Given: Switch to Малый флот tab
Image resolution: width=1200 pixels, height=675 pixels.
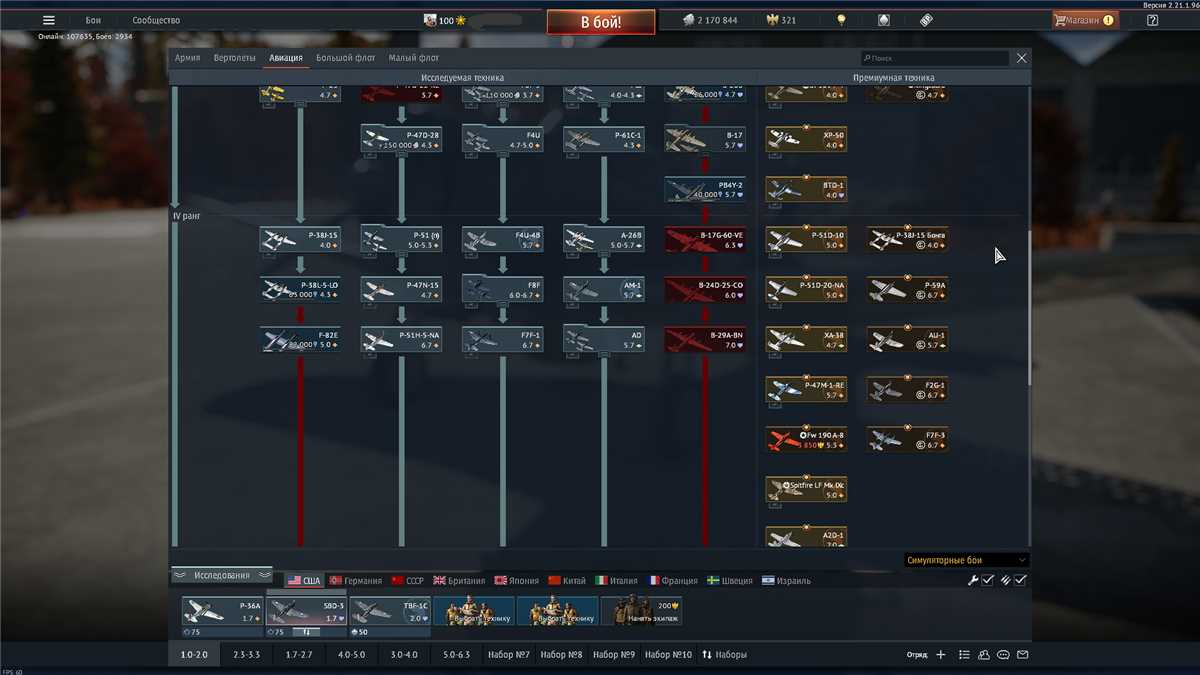Looking at the screenshot, I should [x=414, y=58].
